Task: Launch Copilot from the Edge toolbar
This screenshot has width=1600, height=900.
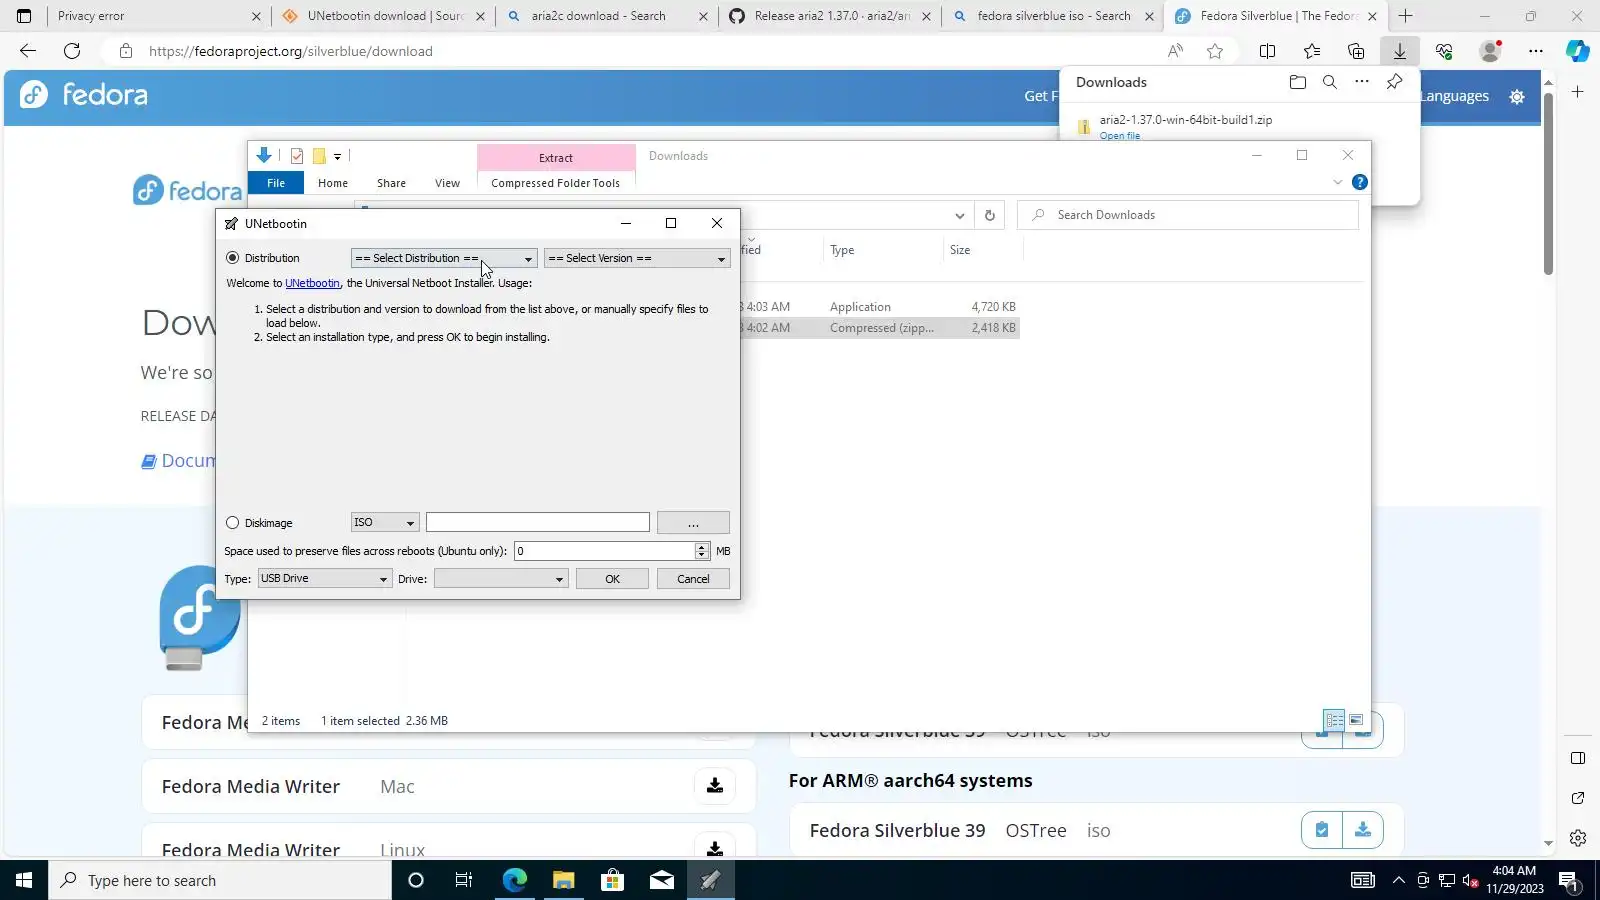Action: [1578, 51]
